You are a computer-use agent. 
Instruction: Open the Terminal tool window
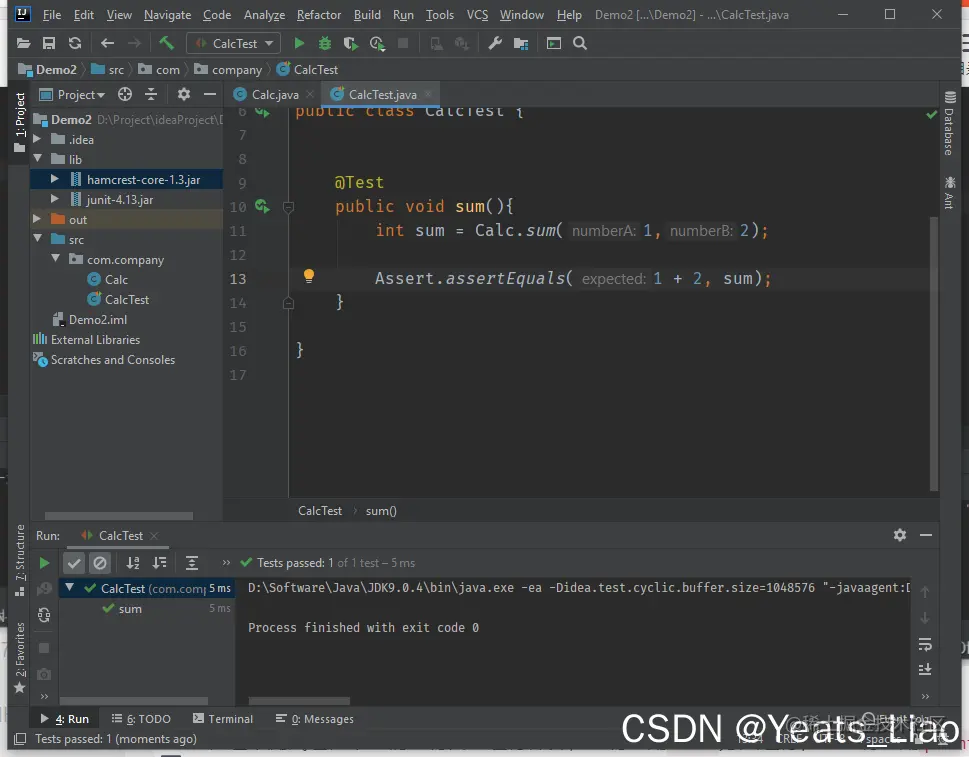pyautogui.click(x=223, y=719)
